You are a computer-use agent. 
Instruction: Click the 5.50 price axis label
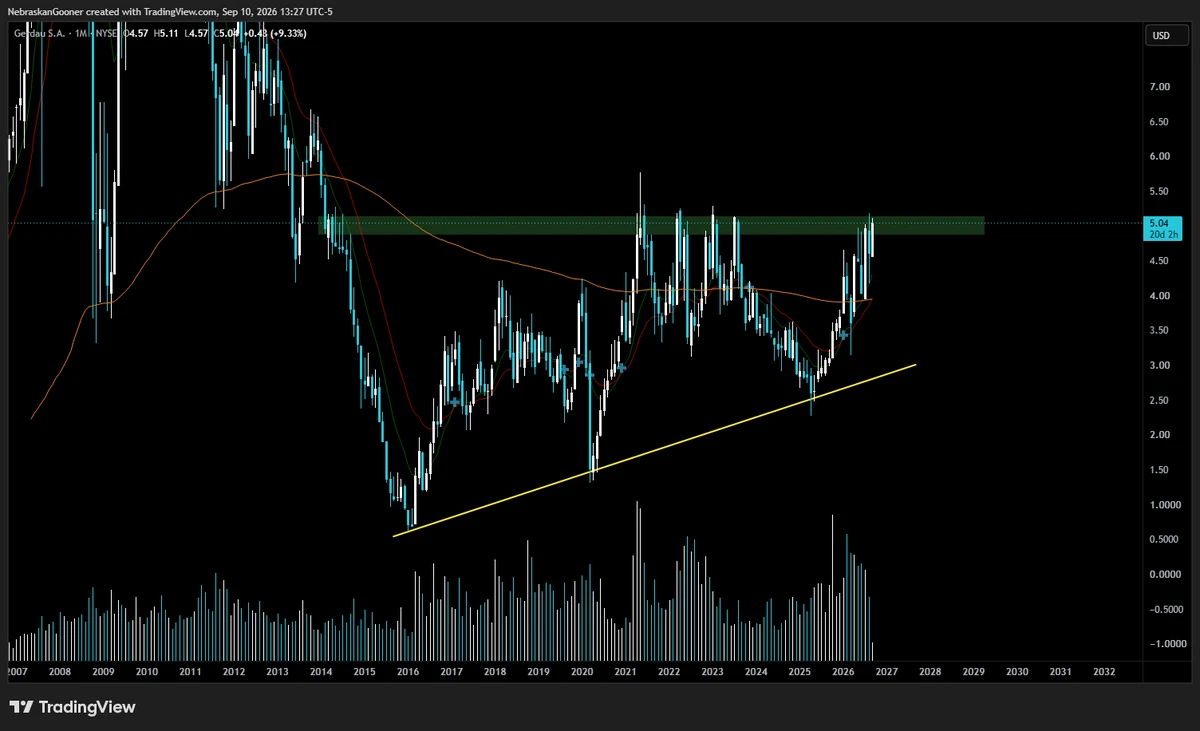pos(1160,191)
